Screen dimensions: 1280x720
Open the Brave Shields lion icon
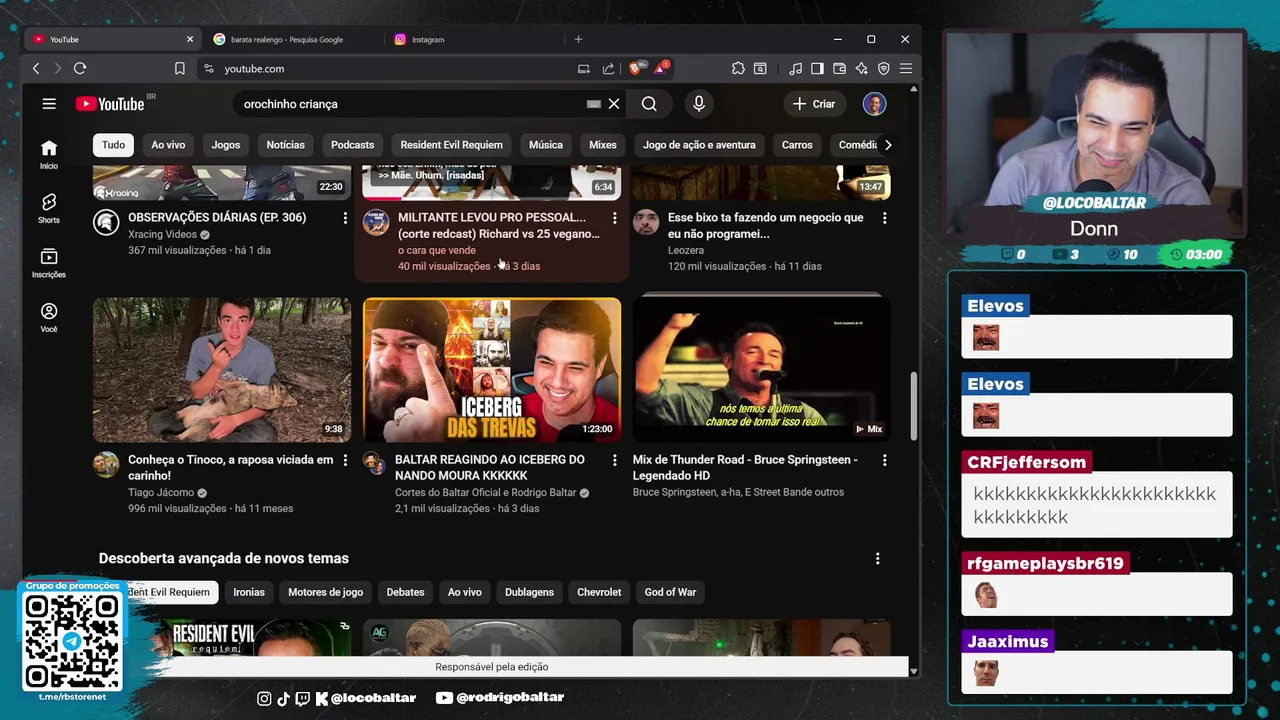click(635, 68)
